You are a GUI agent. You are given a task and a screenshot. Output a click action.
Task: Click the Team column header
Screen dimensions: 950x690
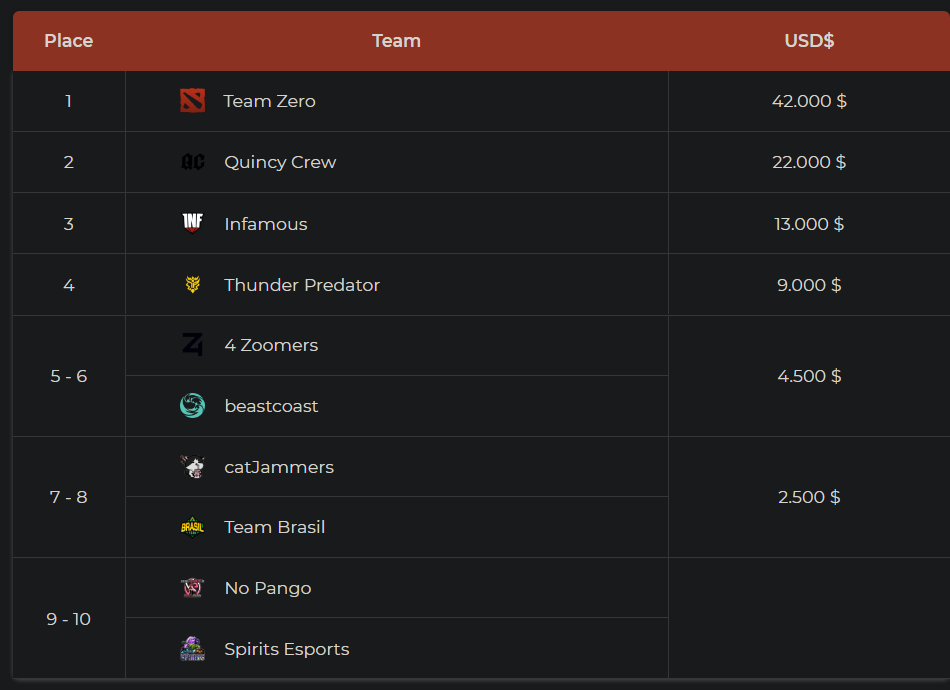coord(396,41)
